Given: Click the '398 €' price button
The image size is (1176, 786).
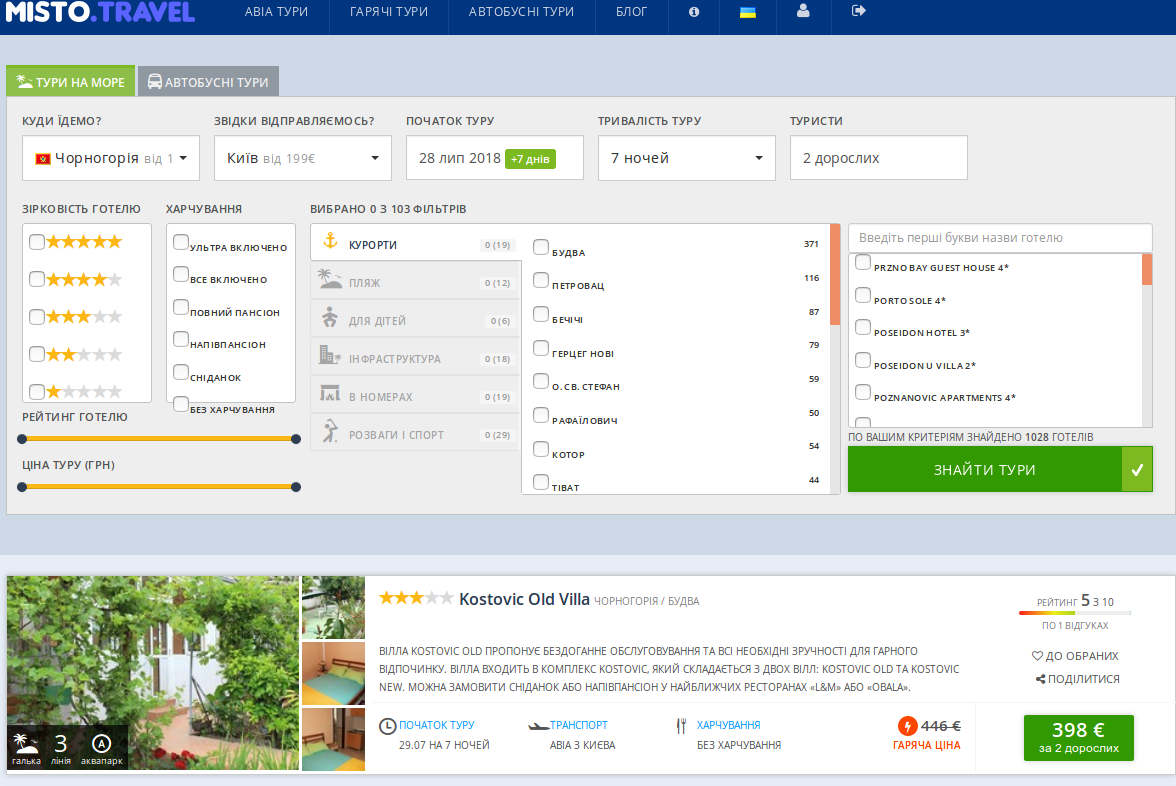Looking at the screenshot, I should click(x=1078, y=737).
